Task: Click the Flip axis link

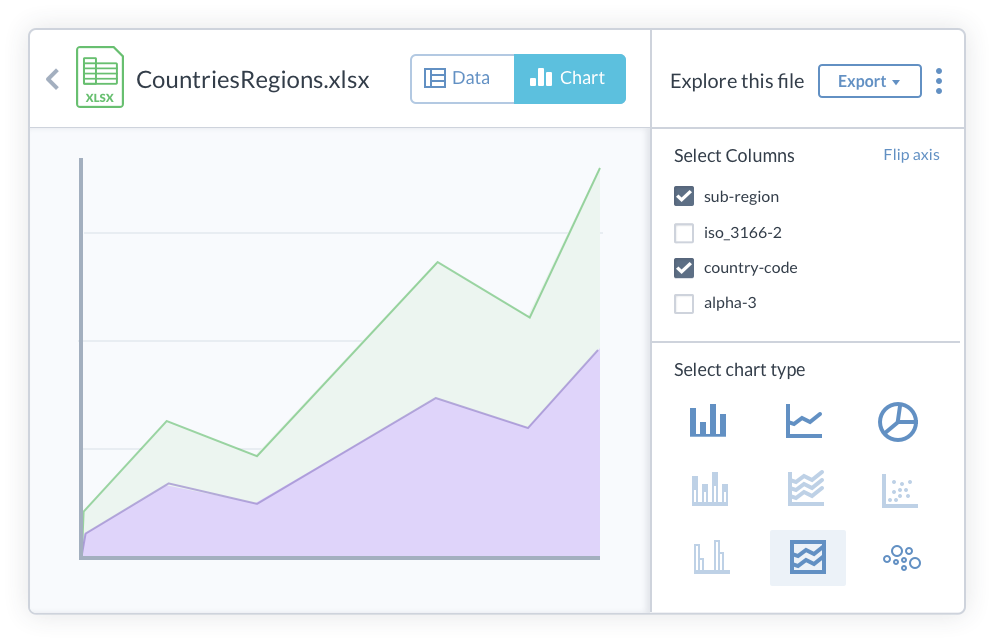Action: coord(911,155)
